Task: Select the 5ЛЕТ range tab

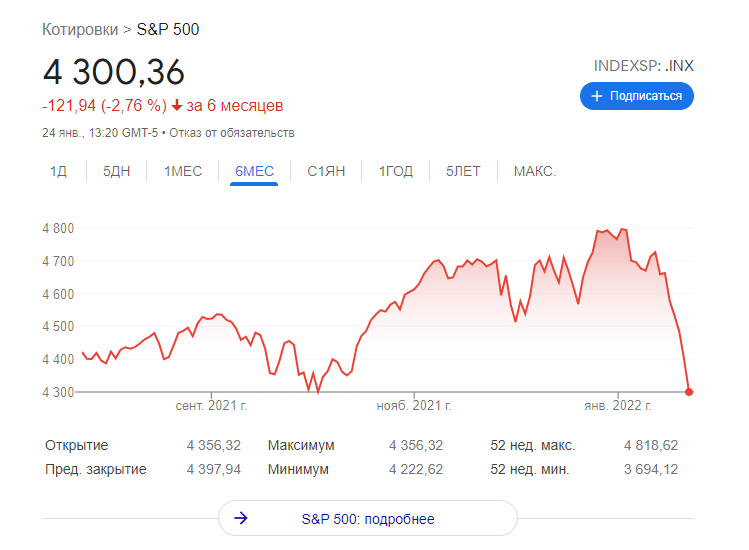Action: click(x=463, y=172)
